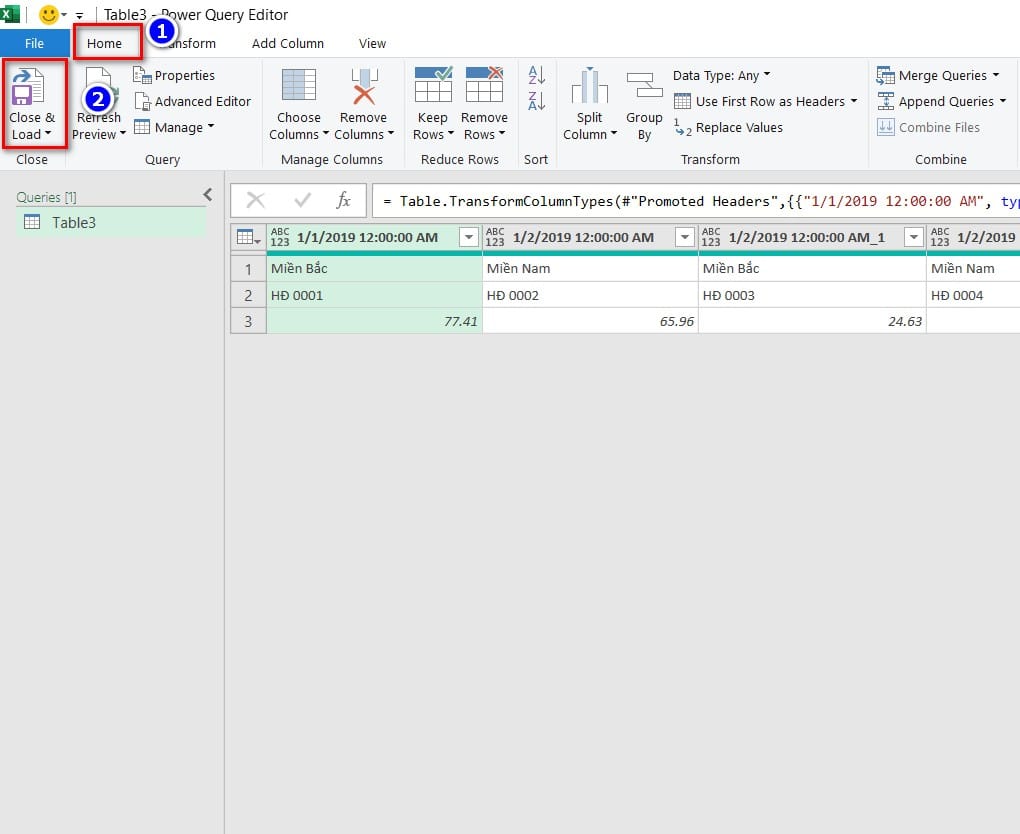The width and height of the screenshot is (1020, 834).
Task: Click the Split Column icon
Action: (589, 88)
